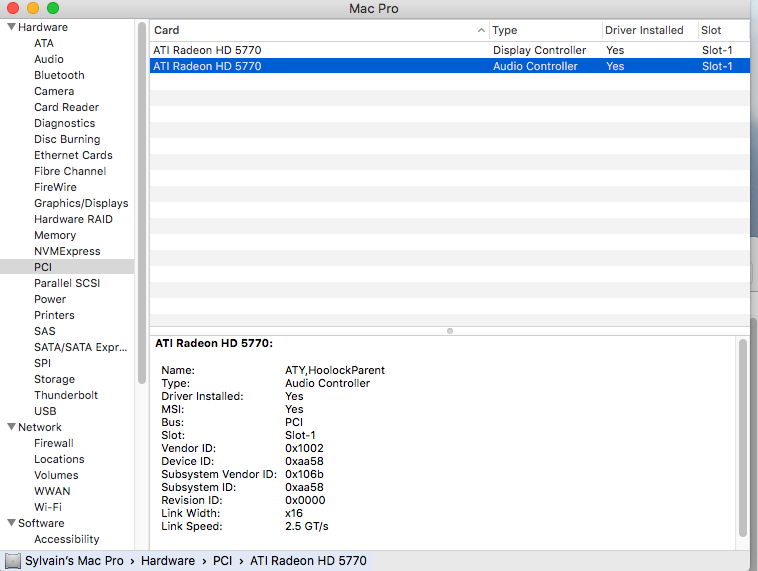Select Hardware RAID entry
This screenshot has width=758, height=571.
click(x=73, y=219)
